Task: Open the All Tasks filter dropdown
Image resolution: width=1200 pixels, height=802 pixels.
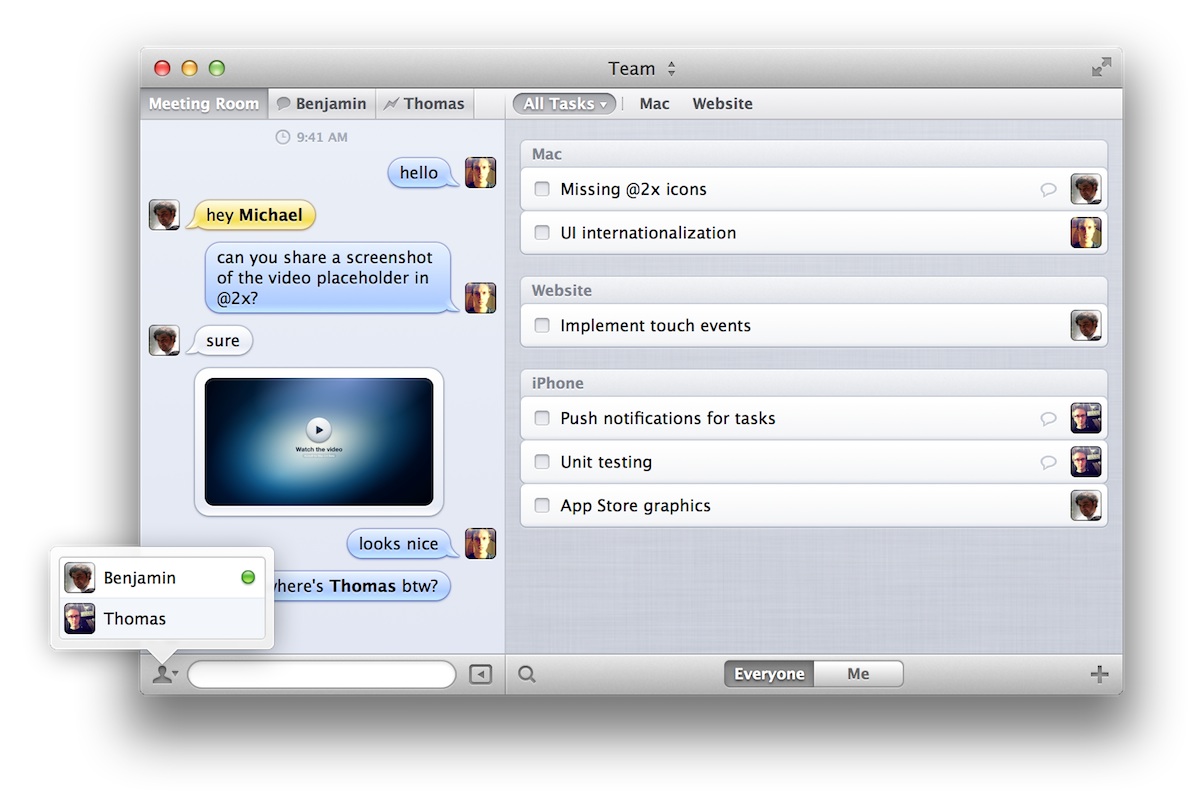Action: click(x=565, y=104)
